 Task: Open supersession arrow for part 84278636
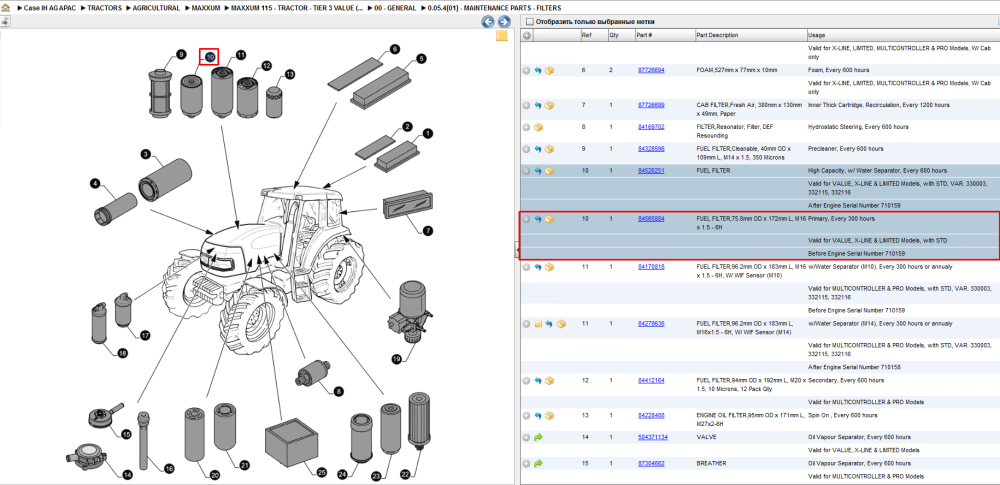(x=549, y=324)
